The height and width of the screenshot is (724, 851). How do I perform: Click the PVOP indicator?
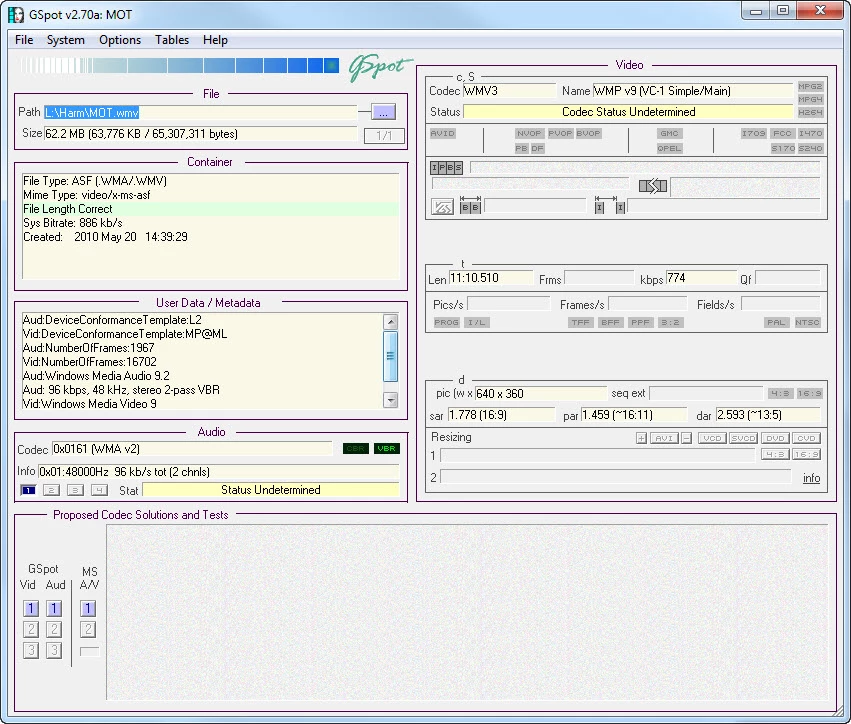click(x=560, y=133)
